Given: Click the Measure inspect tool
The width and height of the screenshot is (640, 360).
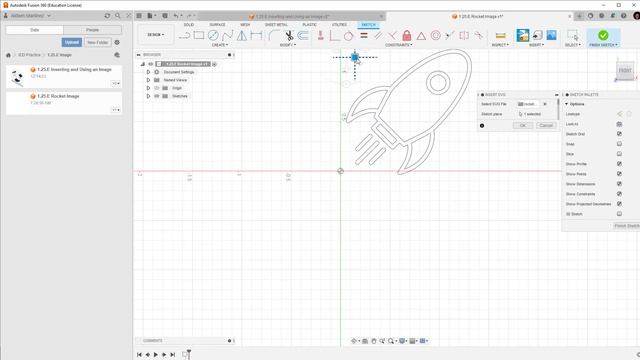Looking at the screenshot, I should click(500, 36).
